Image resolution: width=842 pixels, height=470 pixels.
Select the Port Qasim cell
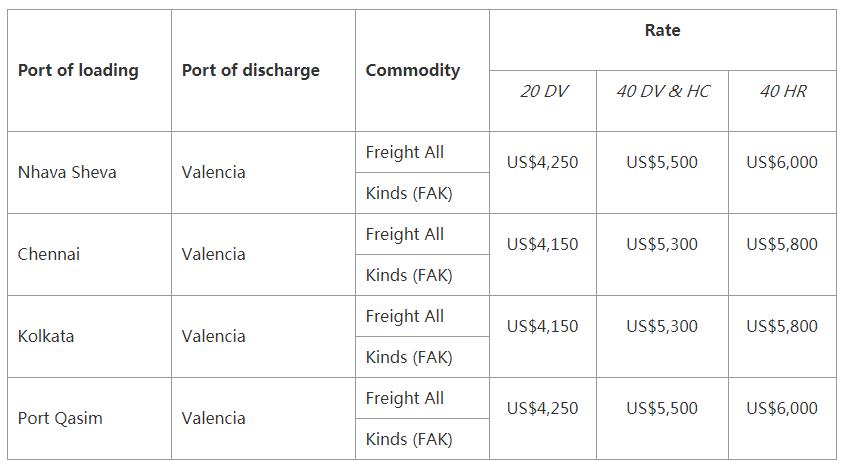60,418
